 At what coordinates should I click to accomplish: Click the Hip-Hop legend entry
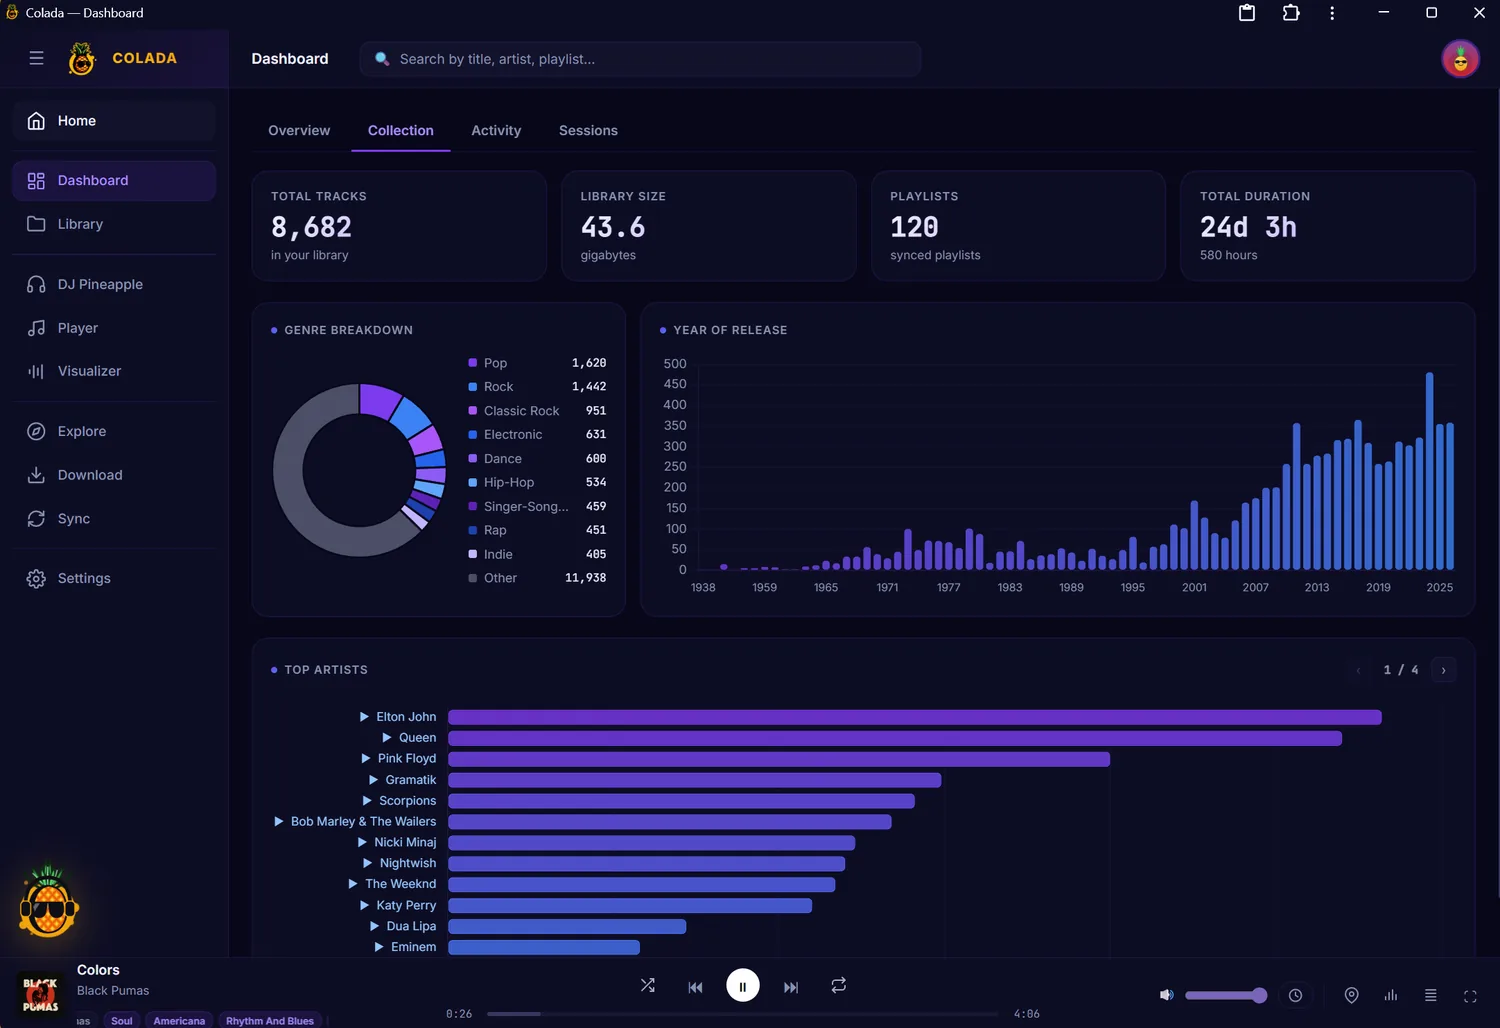point(537,482)
